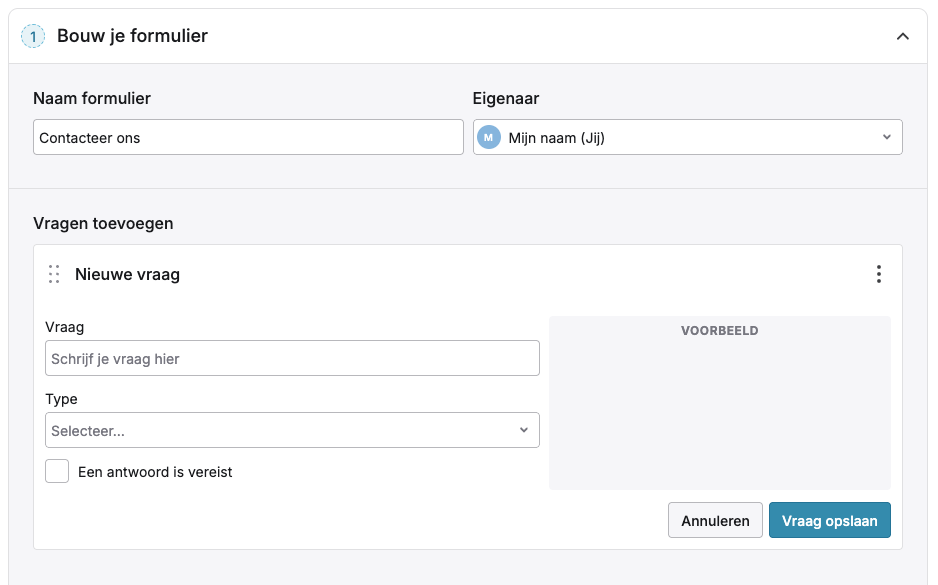Click the Een antwoord is vereist label

pos(155,472)
